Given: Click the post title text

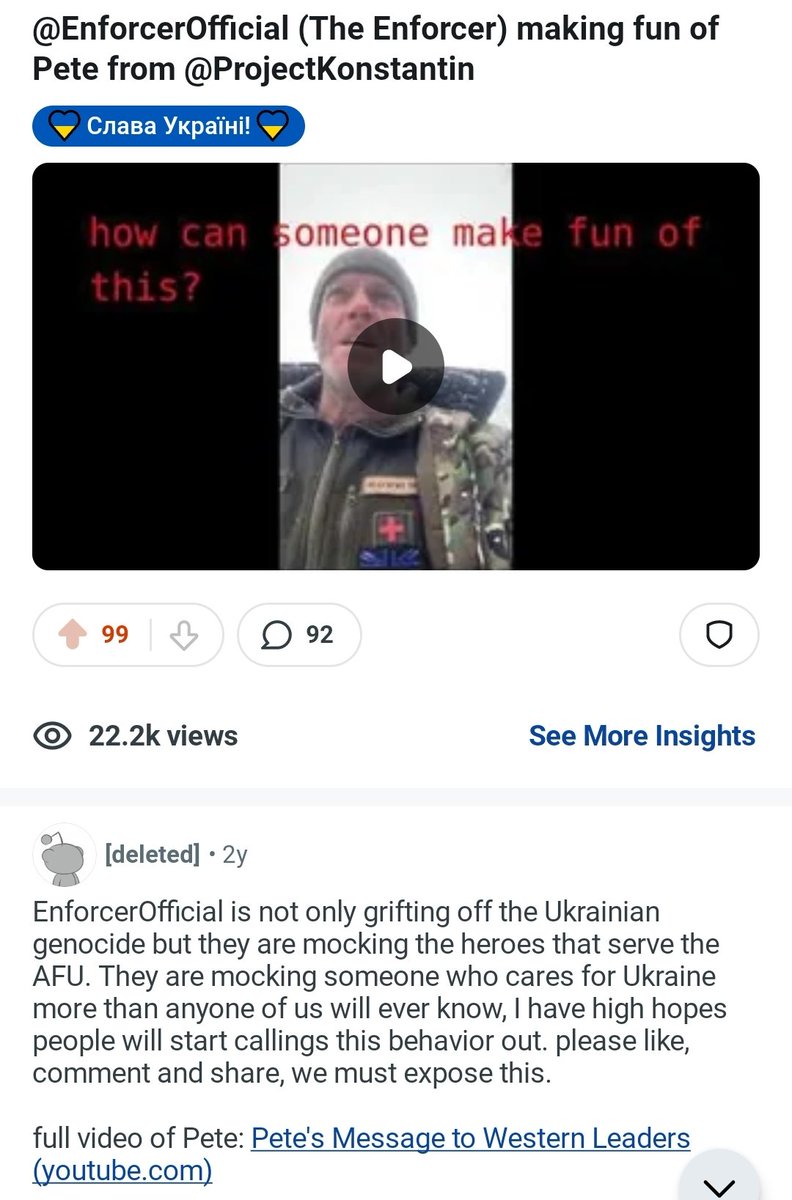Looking at the screenshot, I should [x=376, y=47].
